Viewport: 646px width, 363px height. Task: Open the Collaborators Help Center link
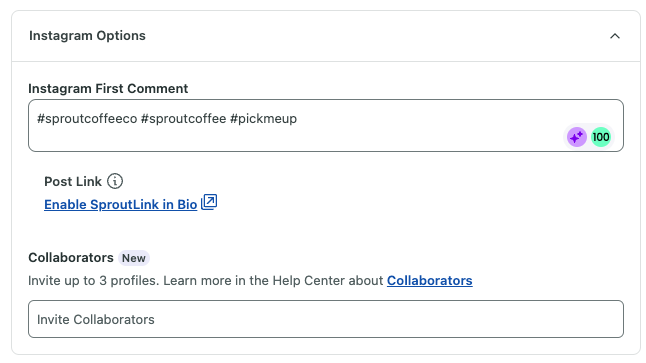point(429,281)
